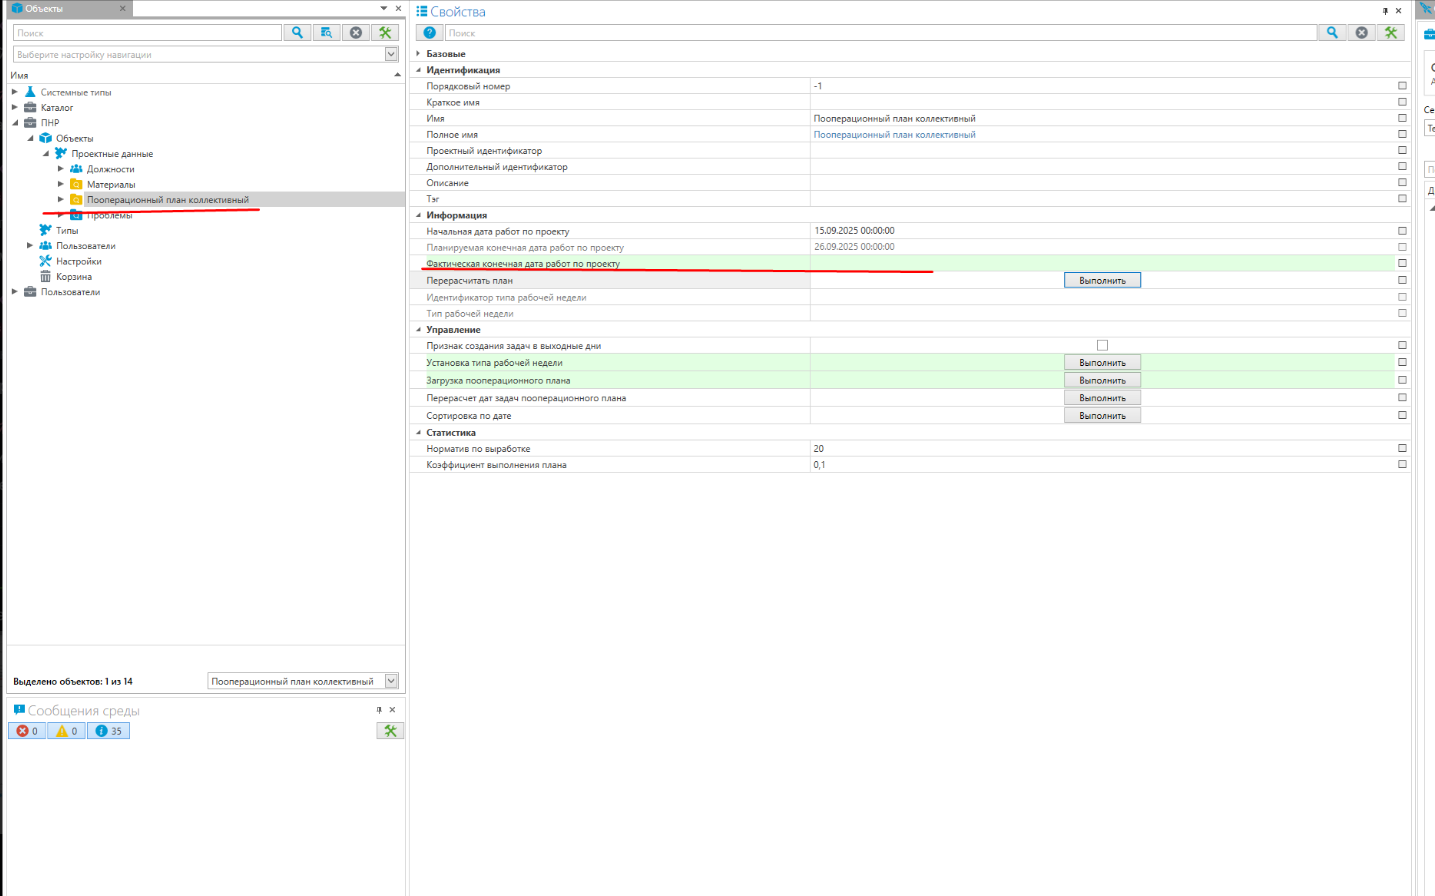1435x896 pixels.
Task: Toggle the warning messages filter icon
Action: click(x=66, y=731)
